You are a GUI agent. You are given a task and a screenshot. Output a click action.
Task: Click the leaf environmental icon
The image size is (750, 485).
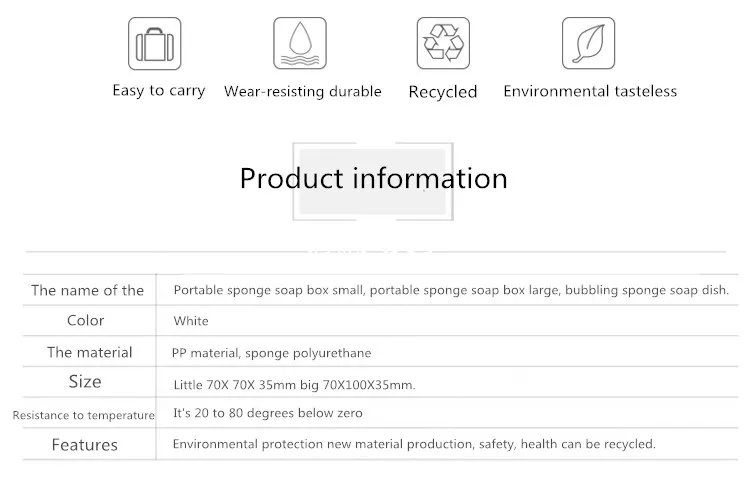pos(588,43)
